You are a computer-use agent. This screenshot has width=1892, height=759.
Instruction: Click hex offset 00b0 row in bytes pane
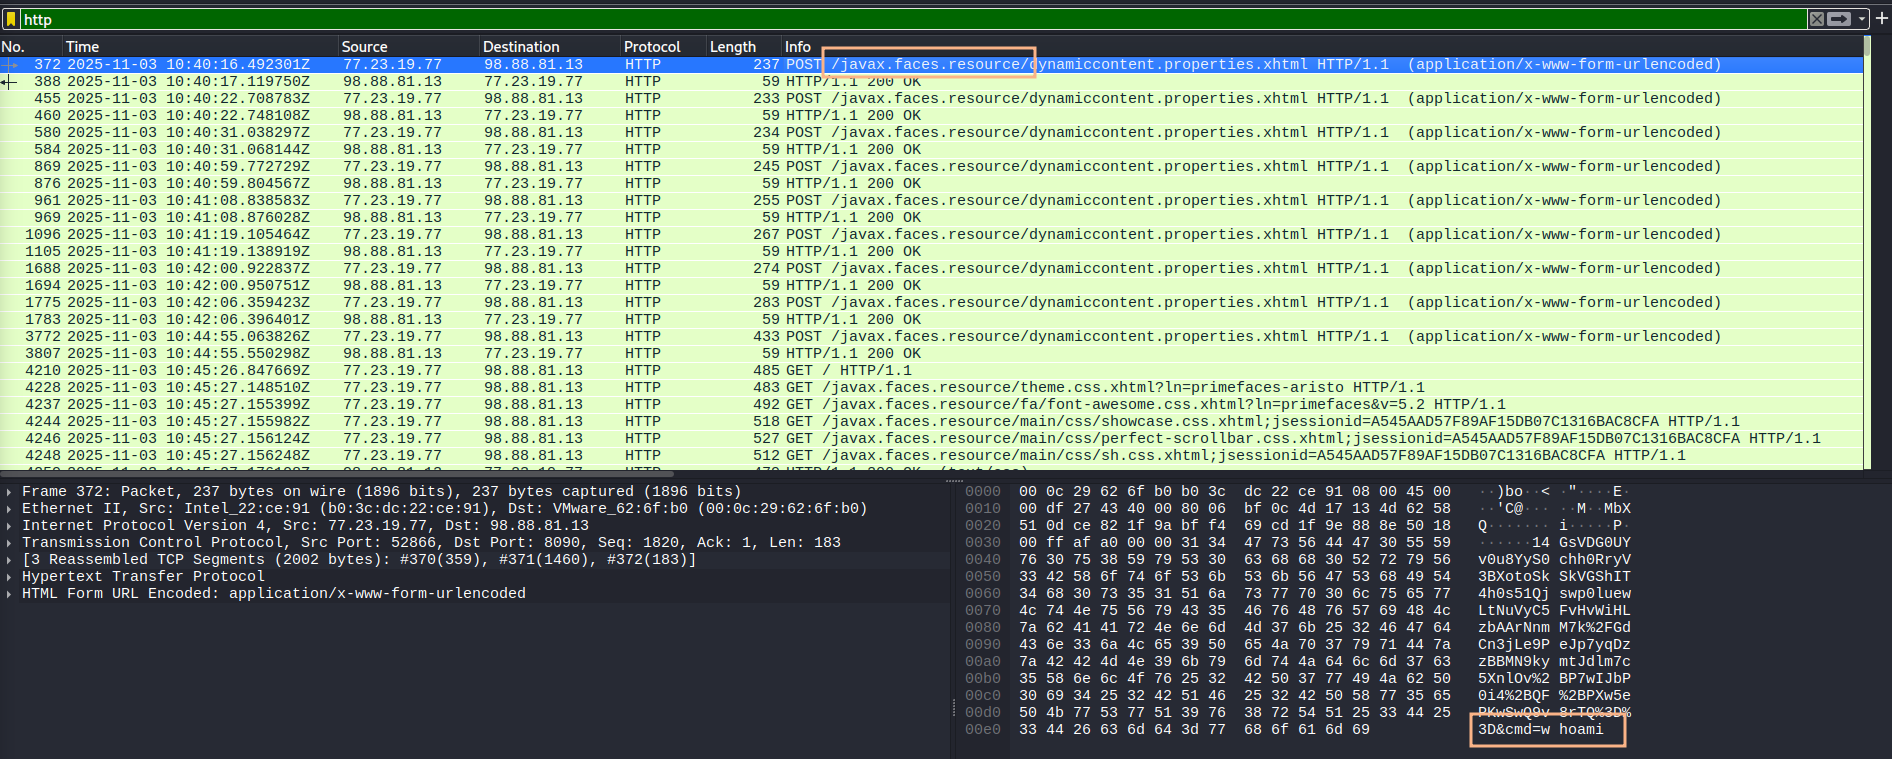click(x=983, y=679)
